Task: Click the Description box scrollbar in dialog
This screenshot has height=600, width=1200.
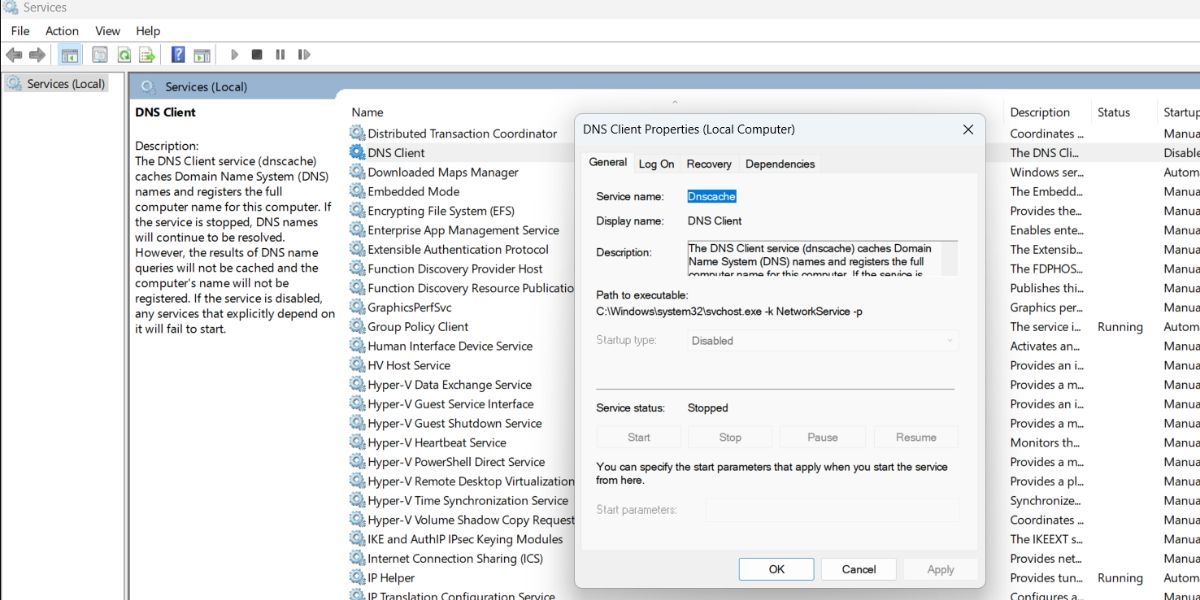Action: (x=950, y=258)
